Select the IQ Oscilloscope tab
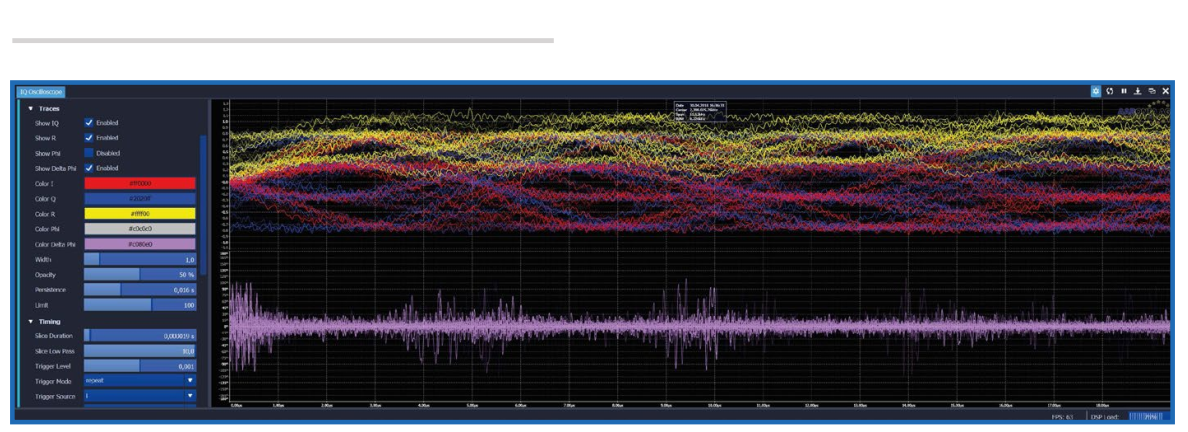Screen dimensions: 1188x432 coord(42,92)
